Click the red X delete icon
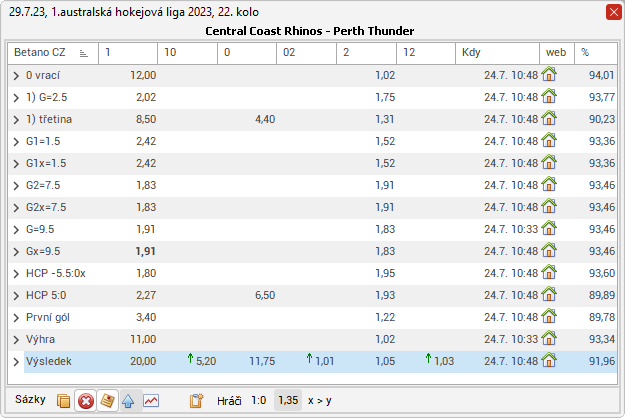Viewport: 625px width, 418px height. (86, 400)
